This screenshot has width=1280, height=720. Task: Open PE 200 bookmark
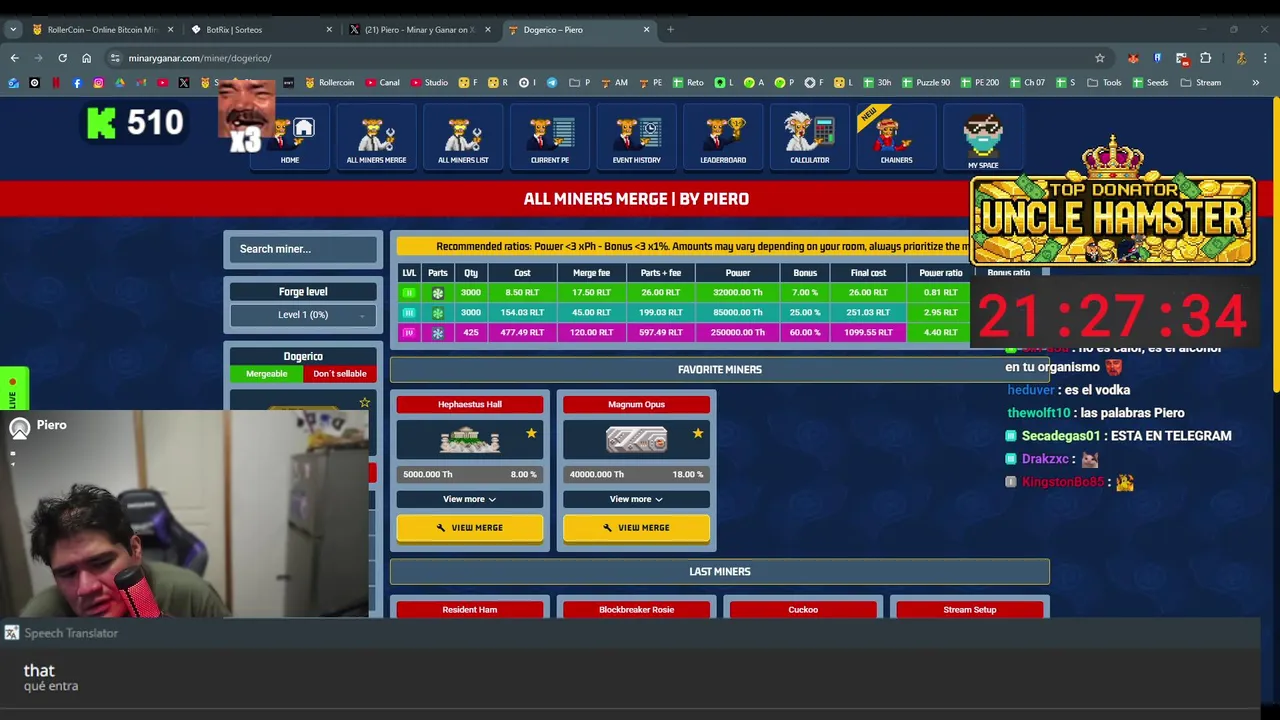(980, 83)
